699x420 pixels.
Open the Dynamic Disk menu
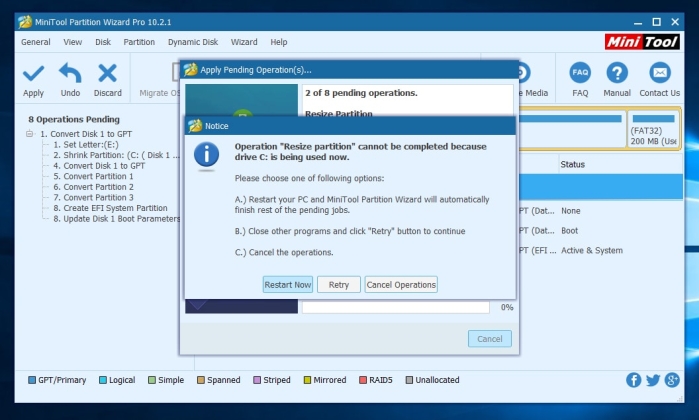(193, 42)
